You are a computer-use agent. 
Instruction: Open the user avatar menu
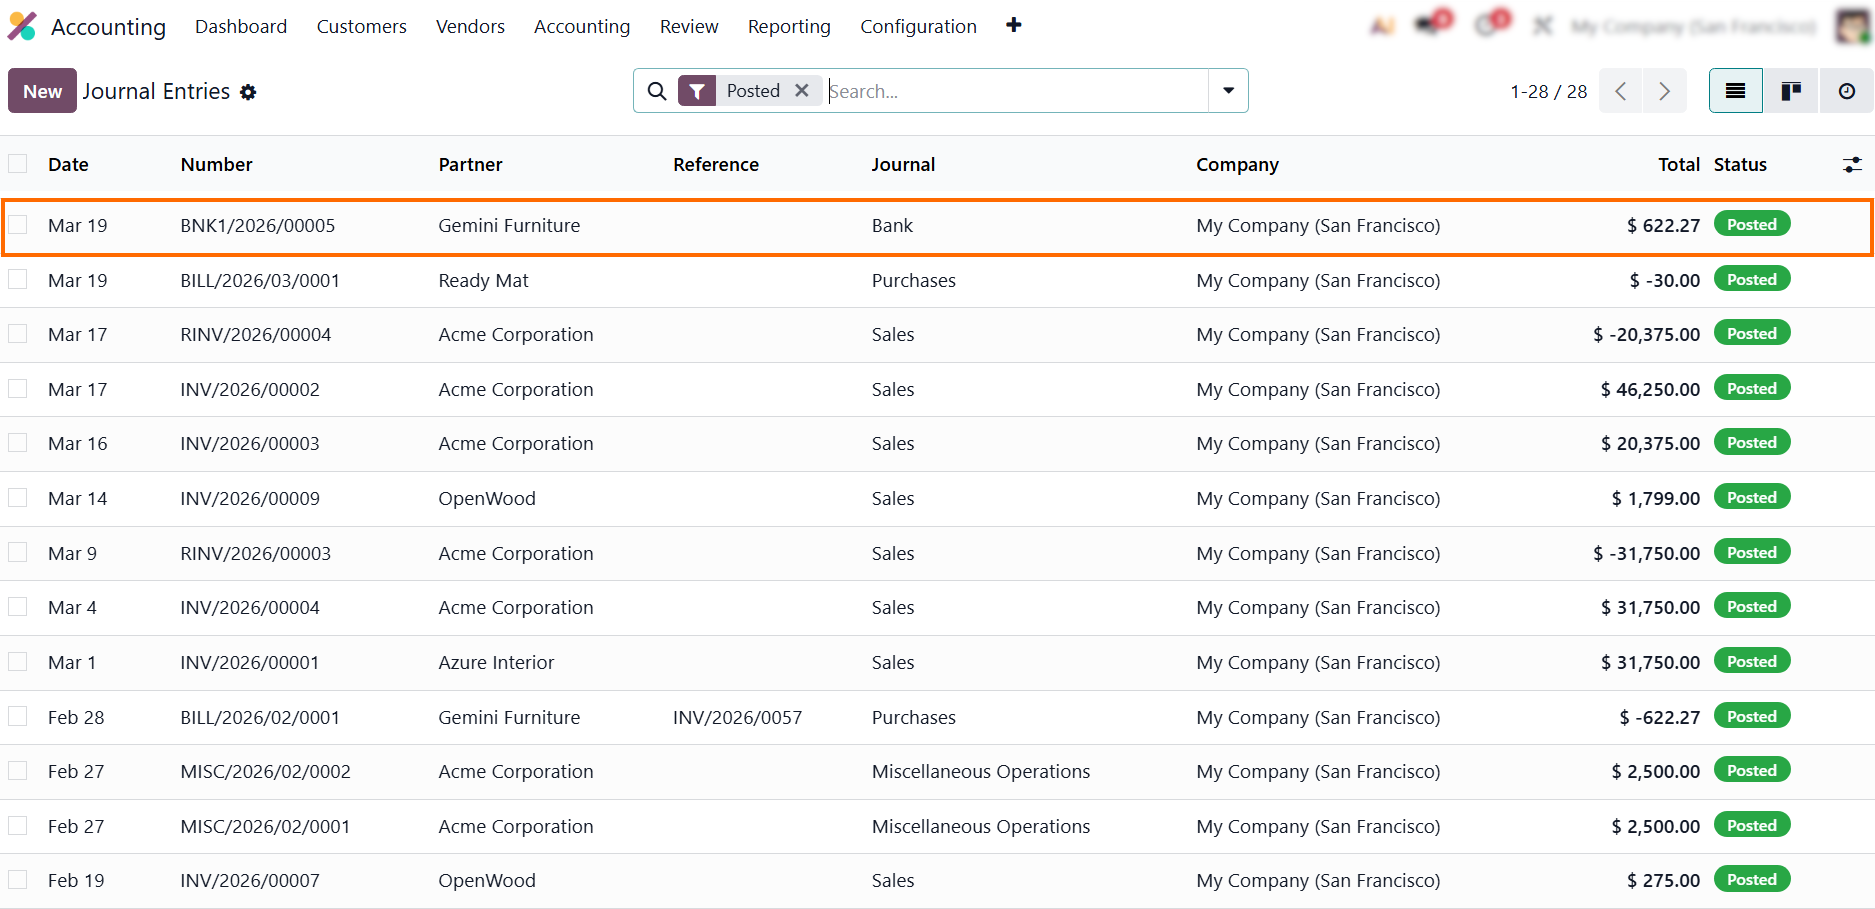[x=1852, y=26]
